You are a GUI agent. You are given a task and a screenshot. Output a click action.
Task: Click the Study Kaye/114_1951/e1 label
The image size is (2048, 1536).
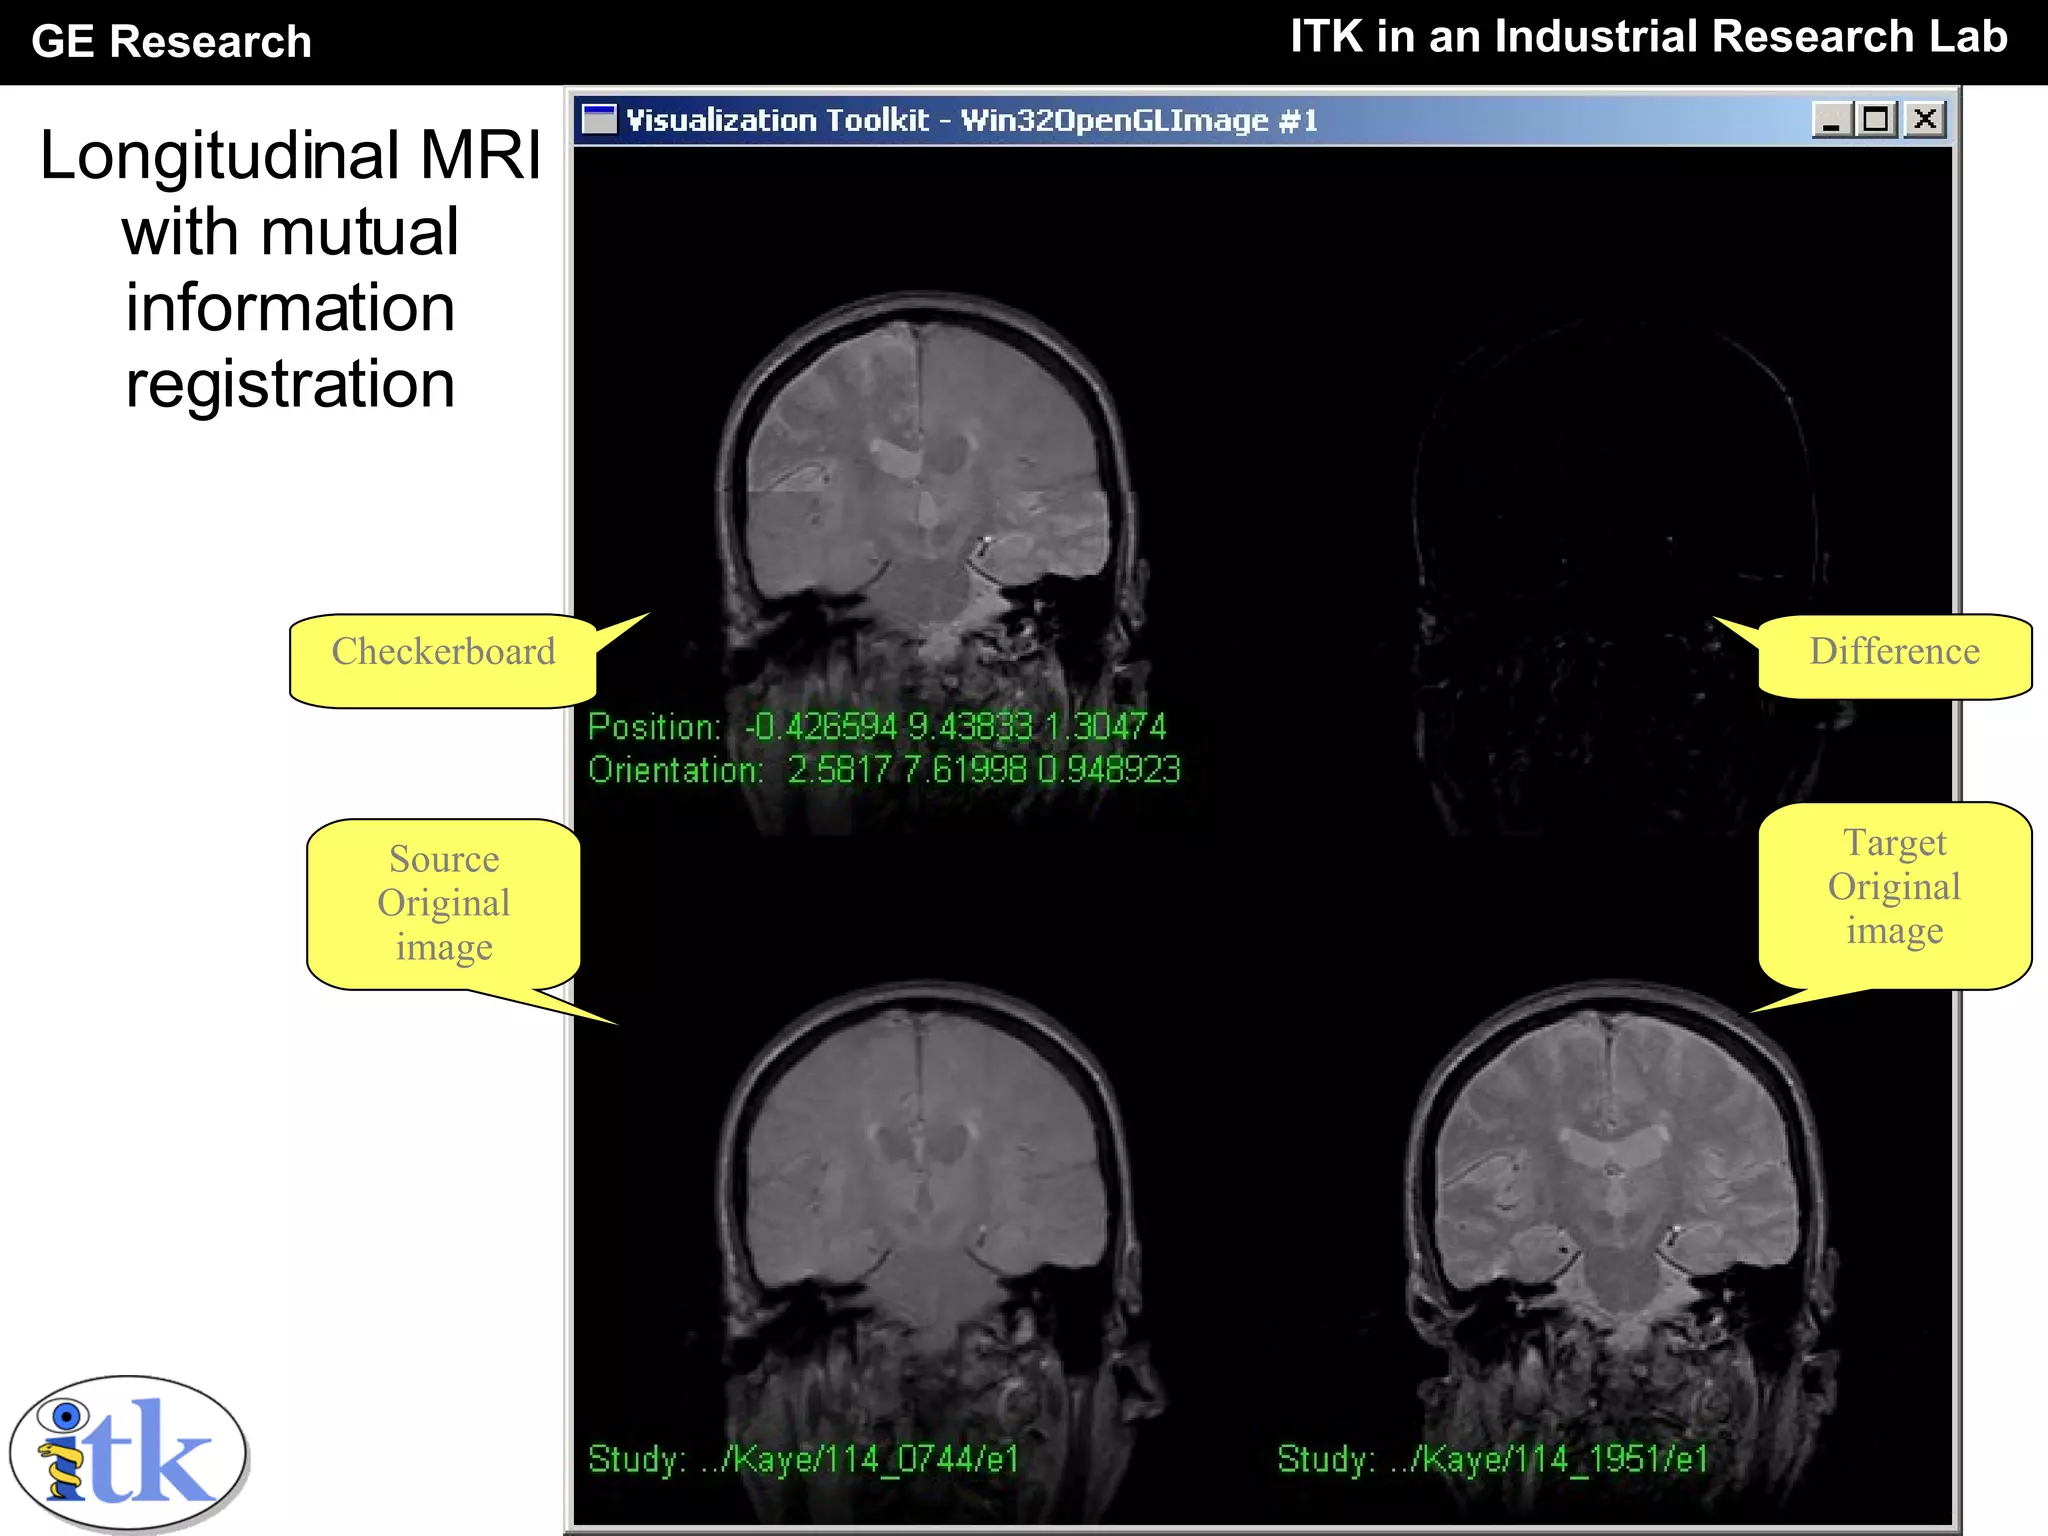(x=1492, y=1460)
